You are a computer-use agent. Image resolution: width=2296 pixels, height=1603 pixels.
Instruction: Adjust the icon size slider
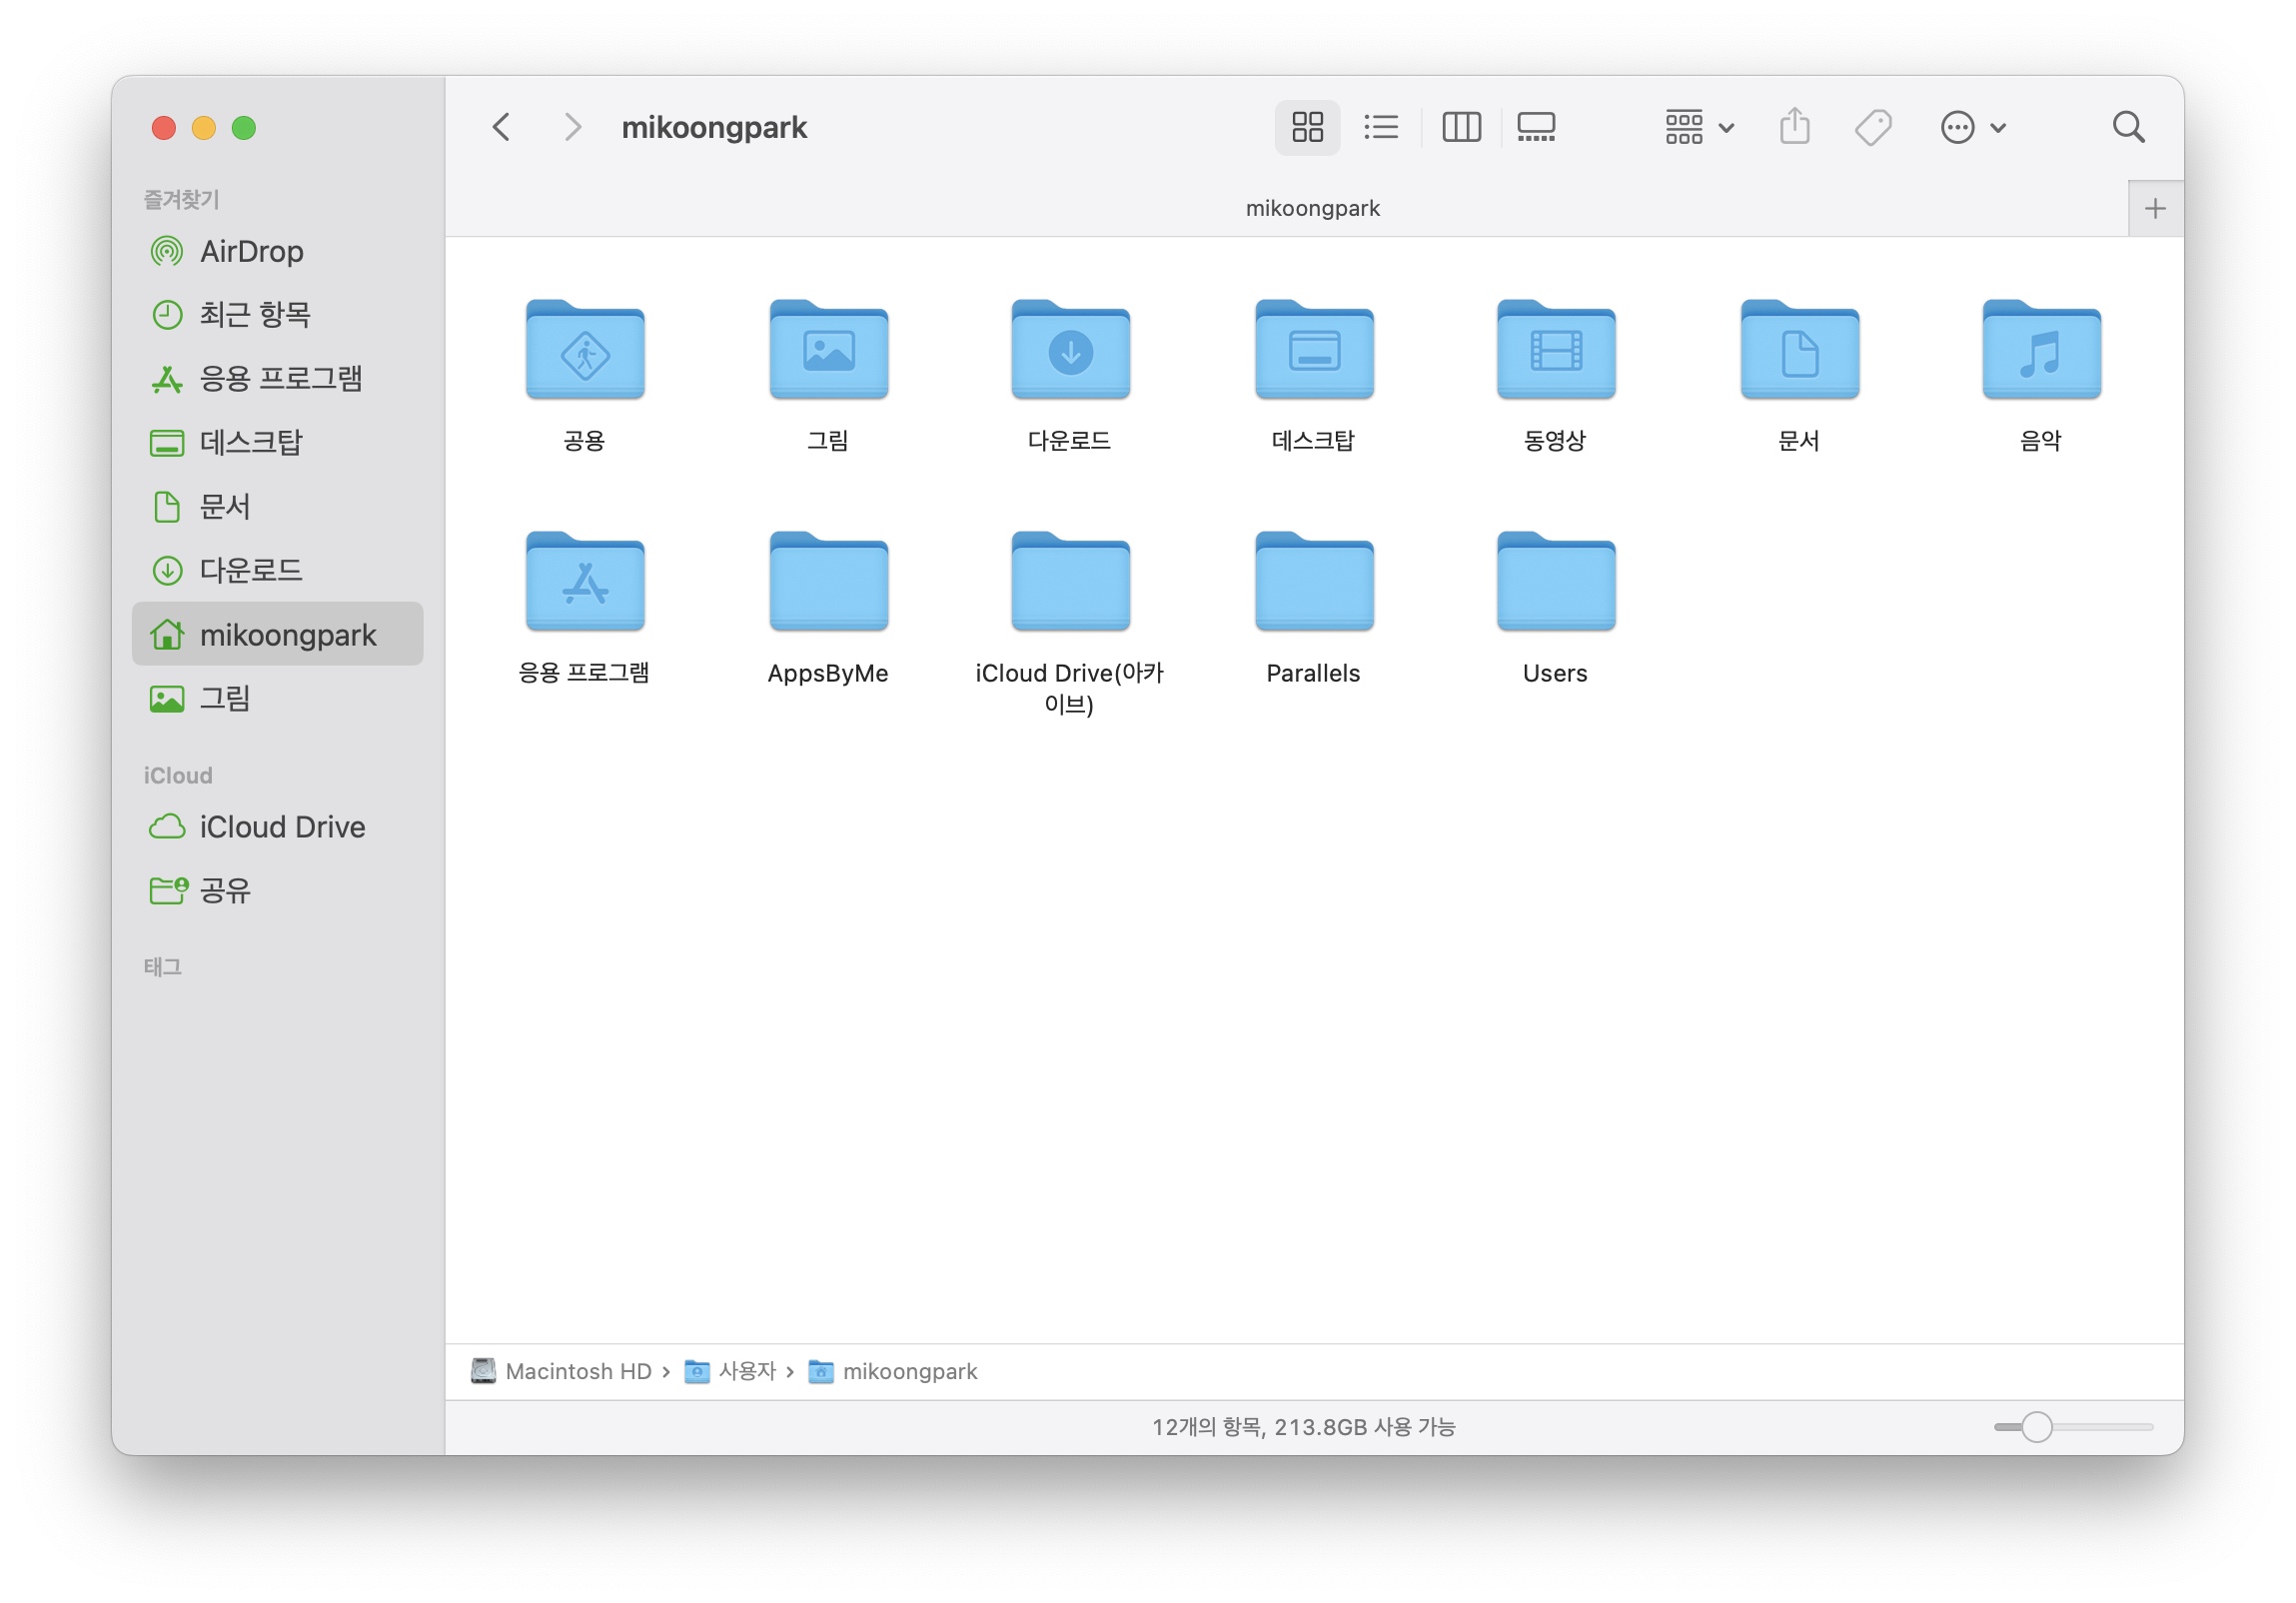[2036, 1427]
